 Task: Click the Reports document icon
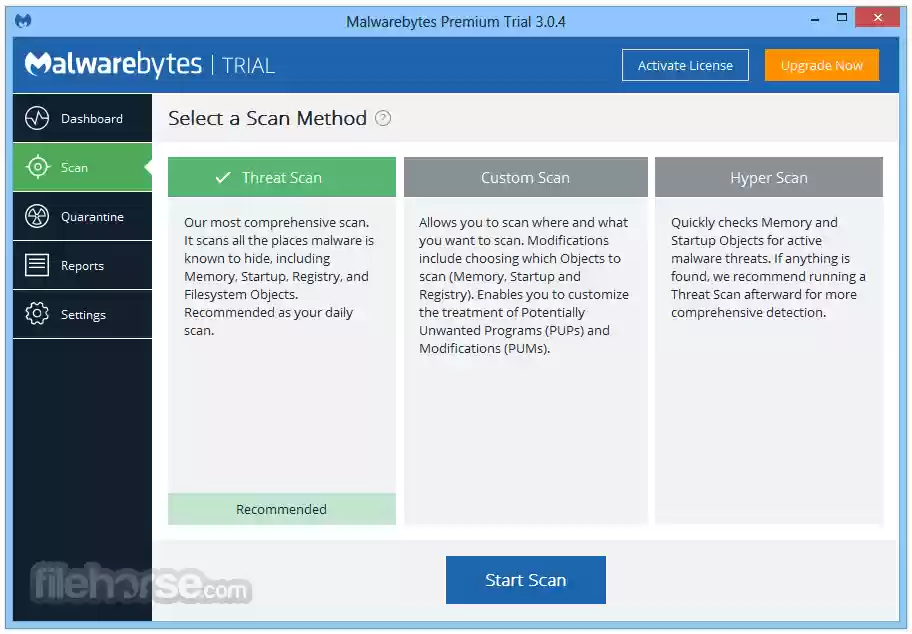coord(37,265)
